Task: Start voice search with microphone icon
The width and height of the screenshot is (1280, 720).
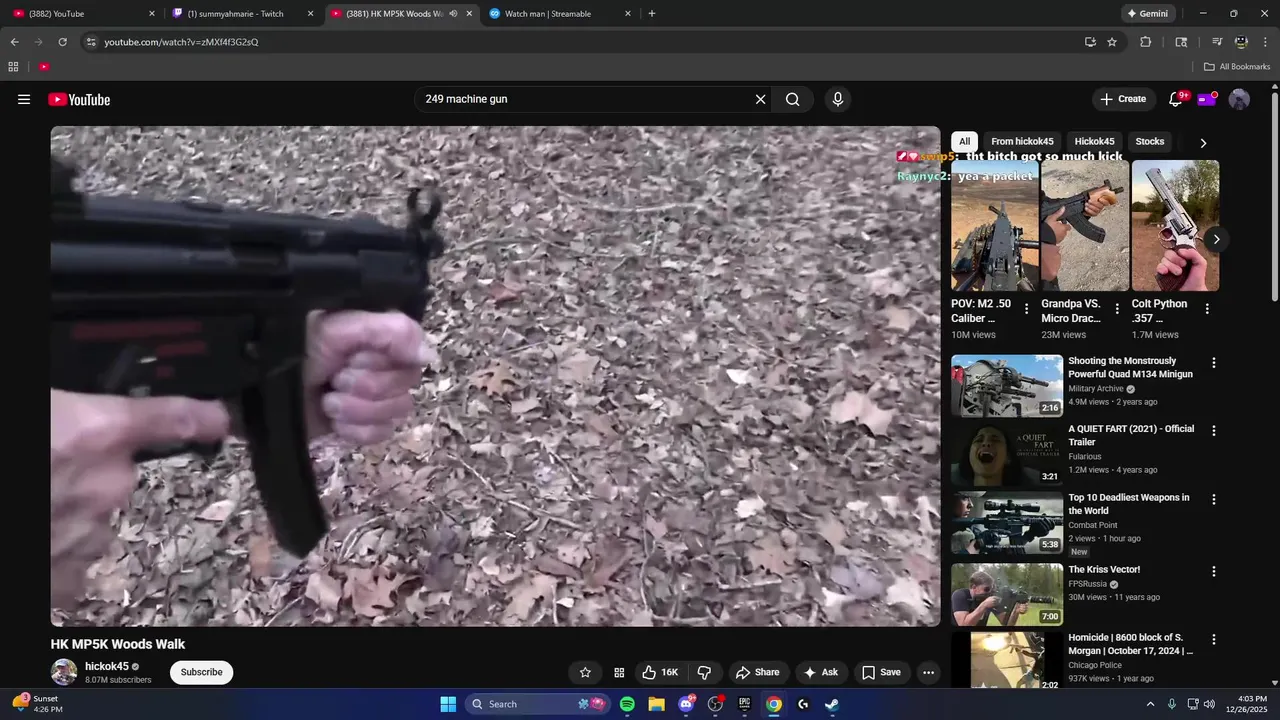Action: click(838, 99)
